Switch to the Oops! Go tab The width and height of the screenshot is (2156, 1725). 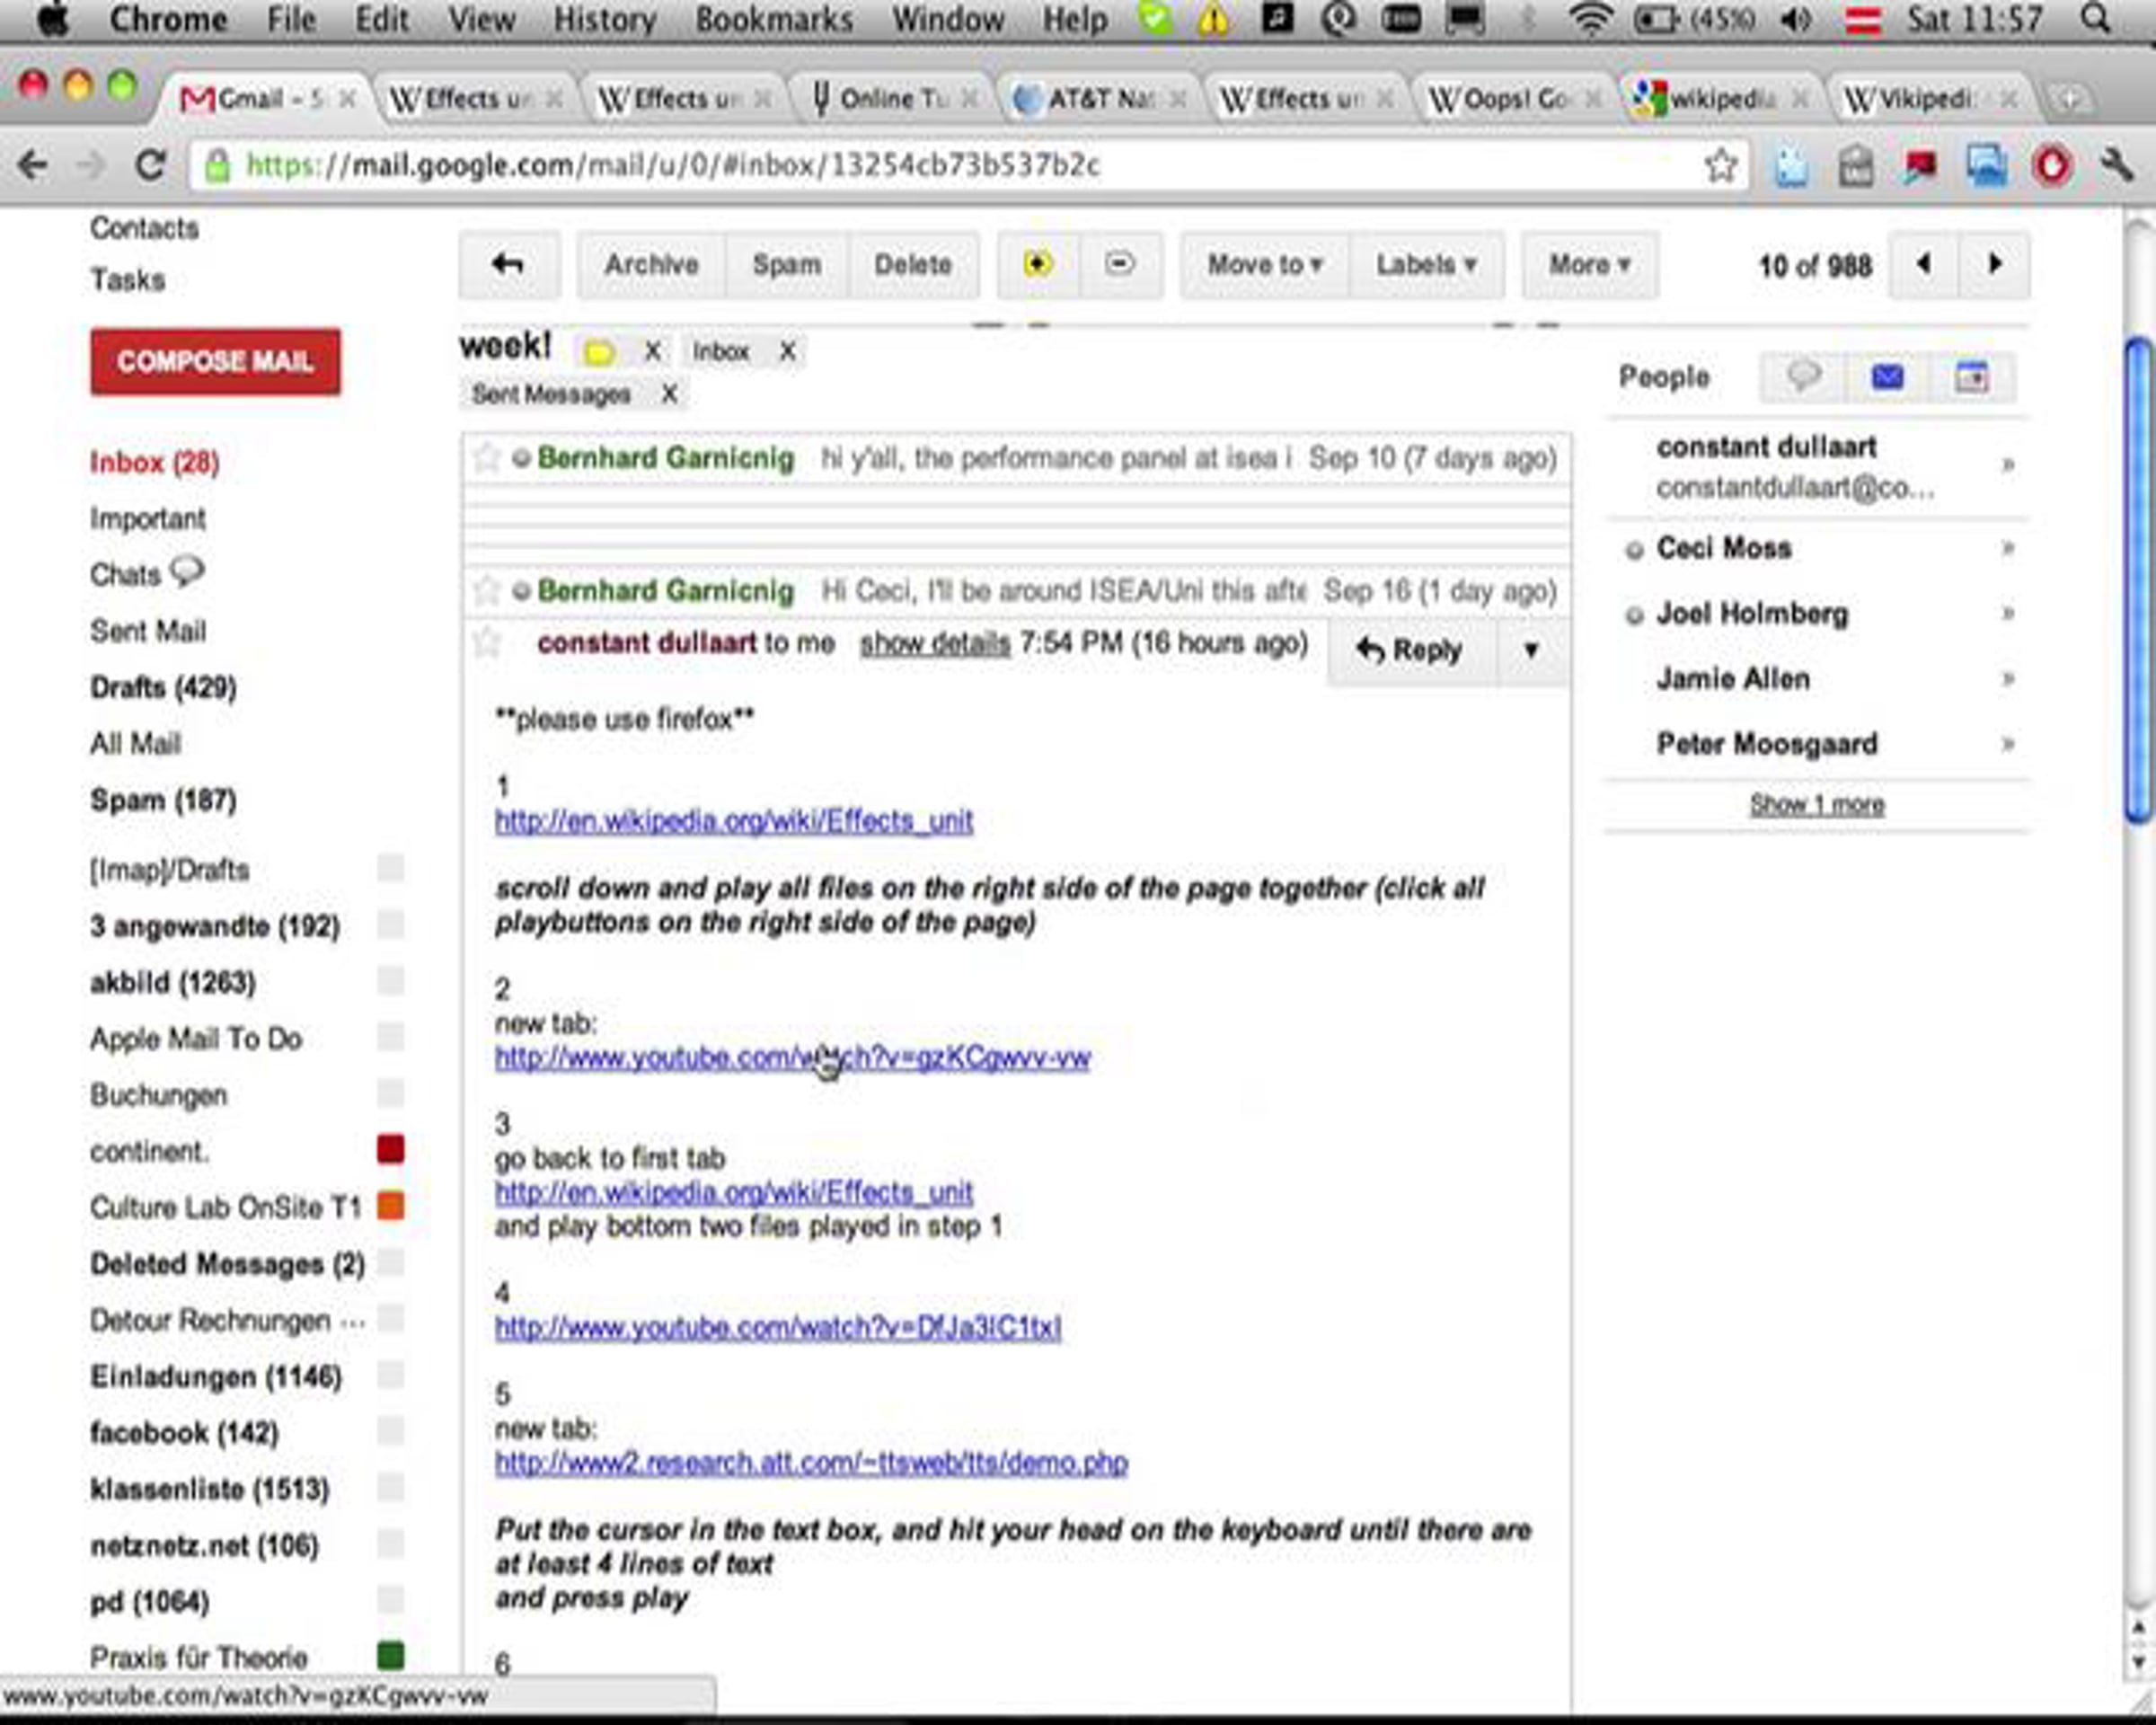pos(1516,99)
